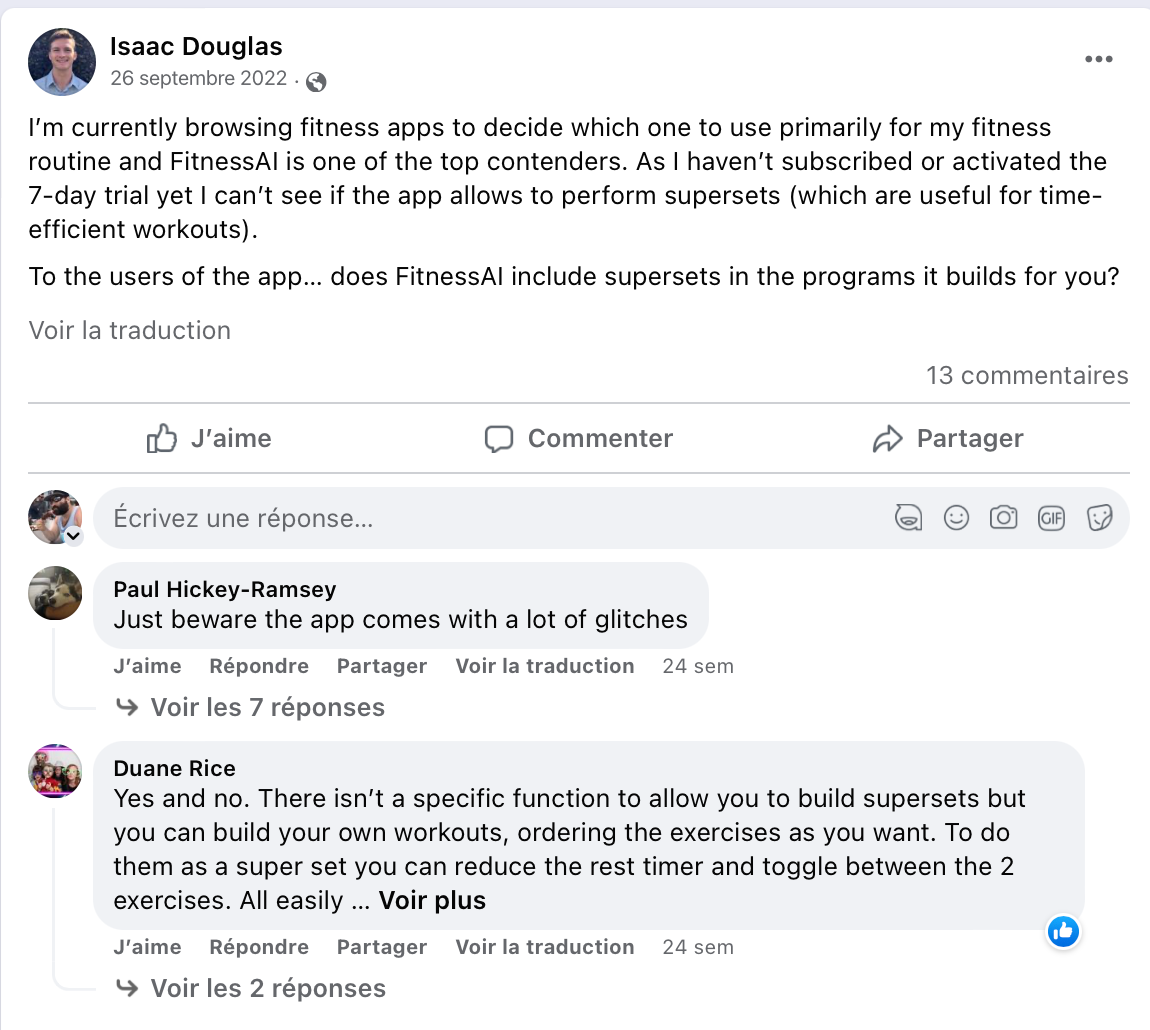Like Paul Hickey-Ramsey's comment
The height and width of the screenshot is (1030, 1150).
pos(147,665)
